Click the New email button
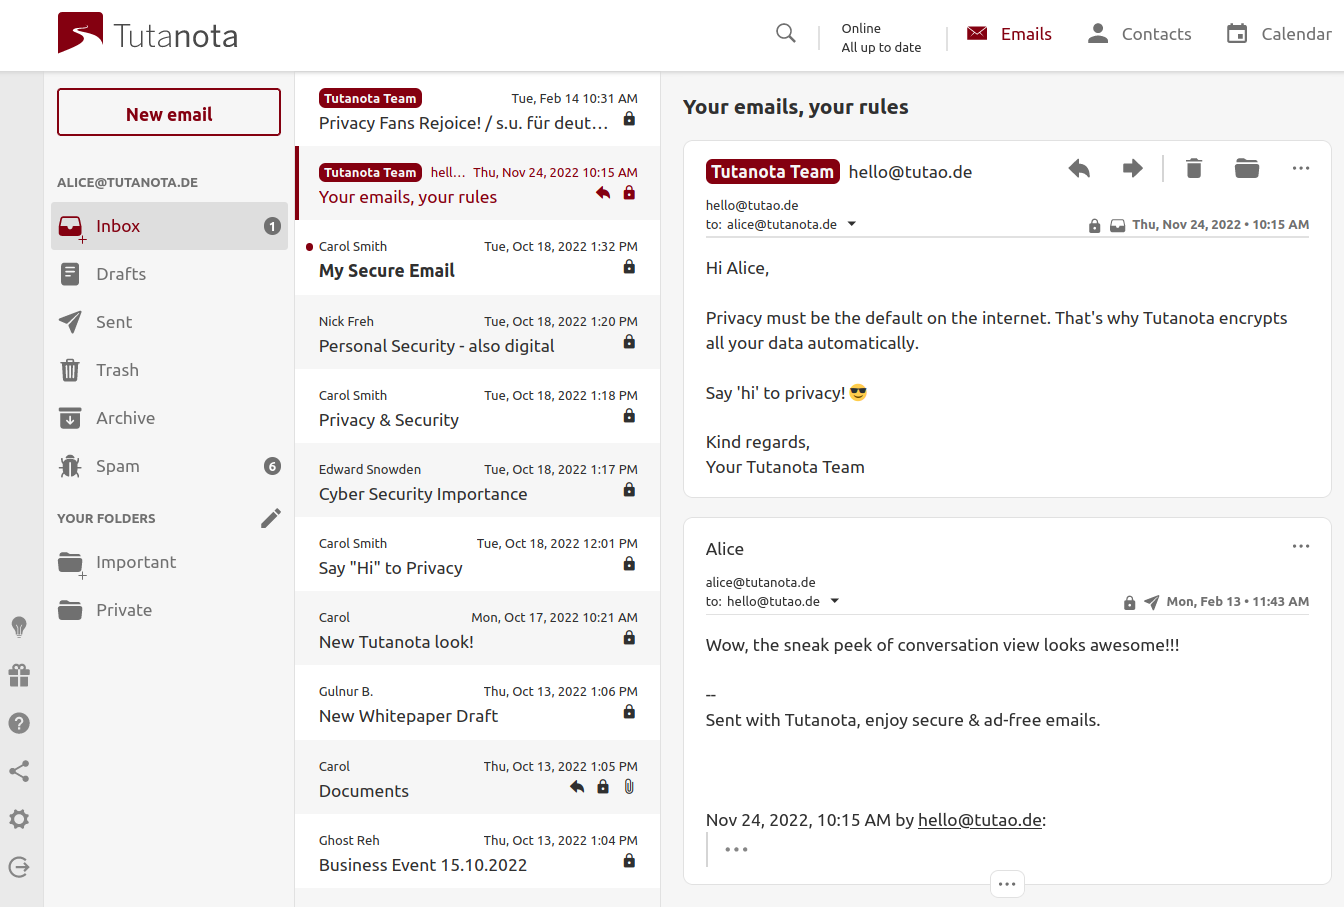1344x907 pixels. pyautogui.click(x=169, y=113)
